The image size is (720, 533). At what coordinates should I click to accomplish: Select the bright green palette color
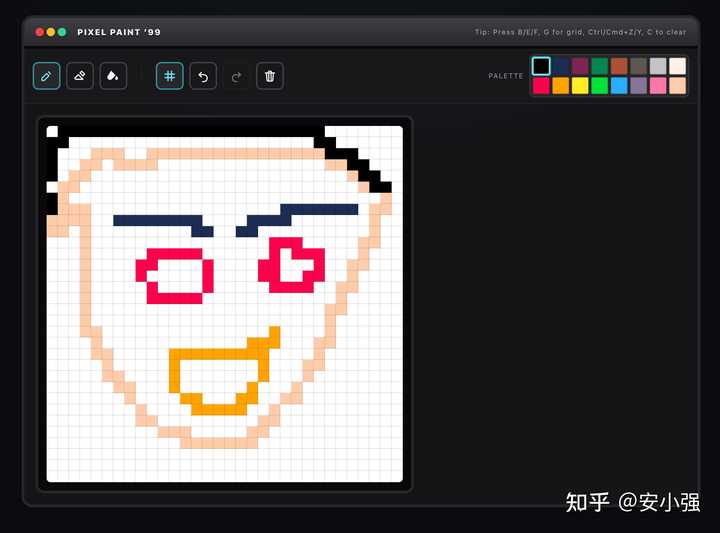(x=599, y=86)
